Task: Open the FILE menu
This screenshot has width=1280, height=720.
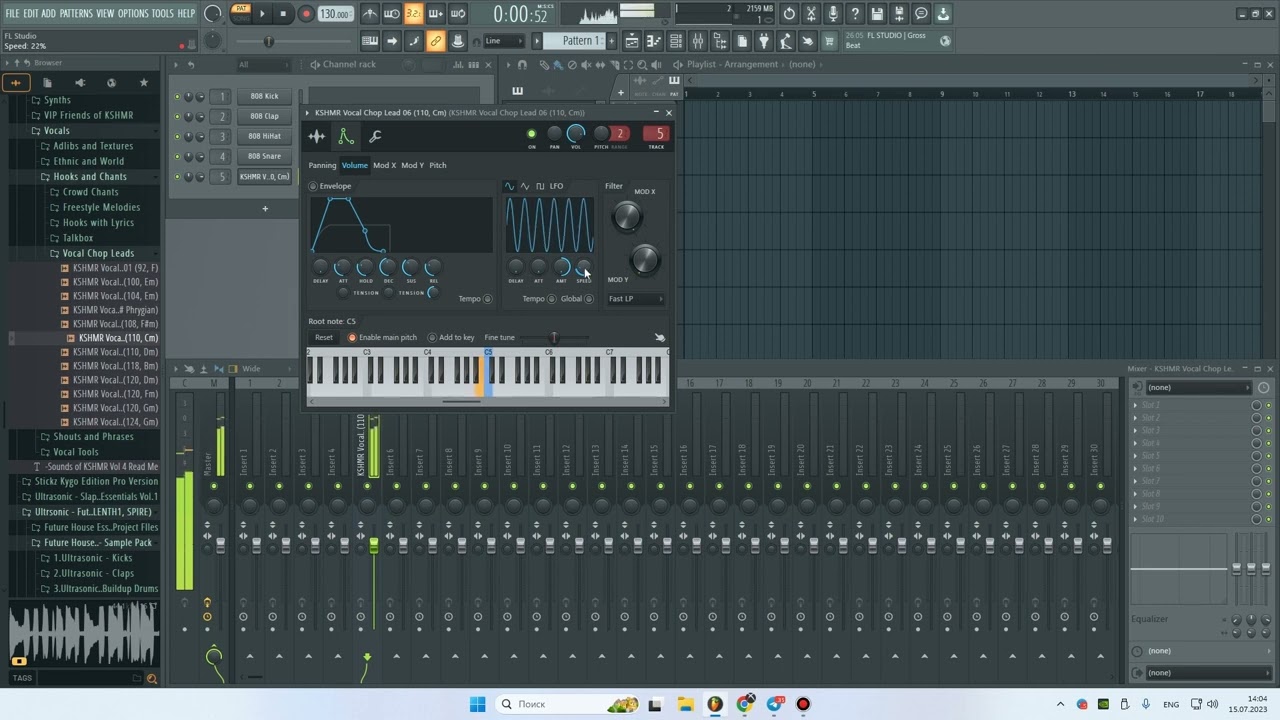Action: (x=12, y=13)
